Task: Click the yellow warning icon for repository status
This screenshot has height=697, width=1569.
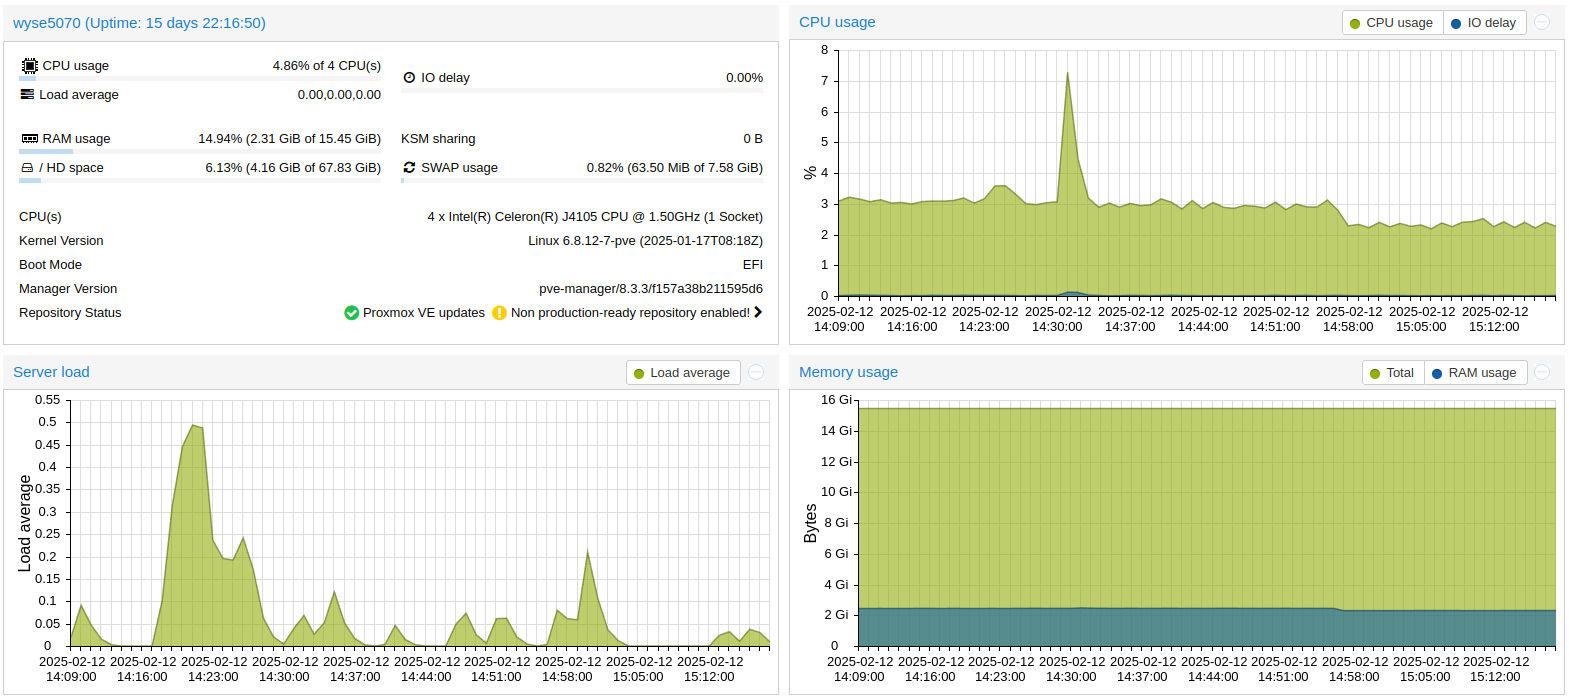Action: tap(499, 313)
